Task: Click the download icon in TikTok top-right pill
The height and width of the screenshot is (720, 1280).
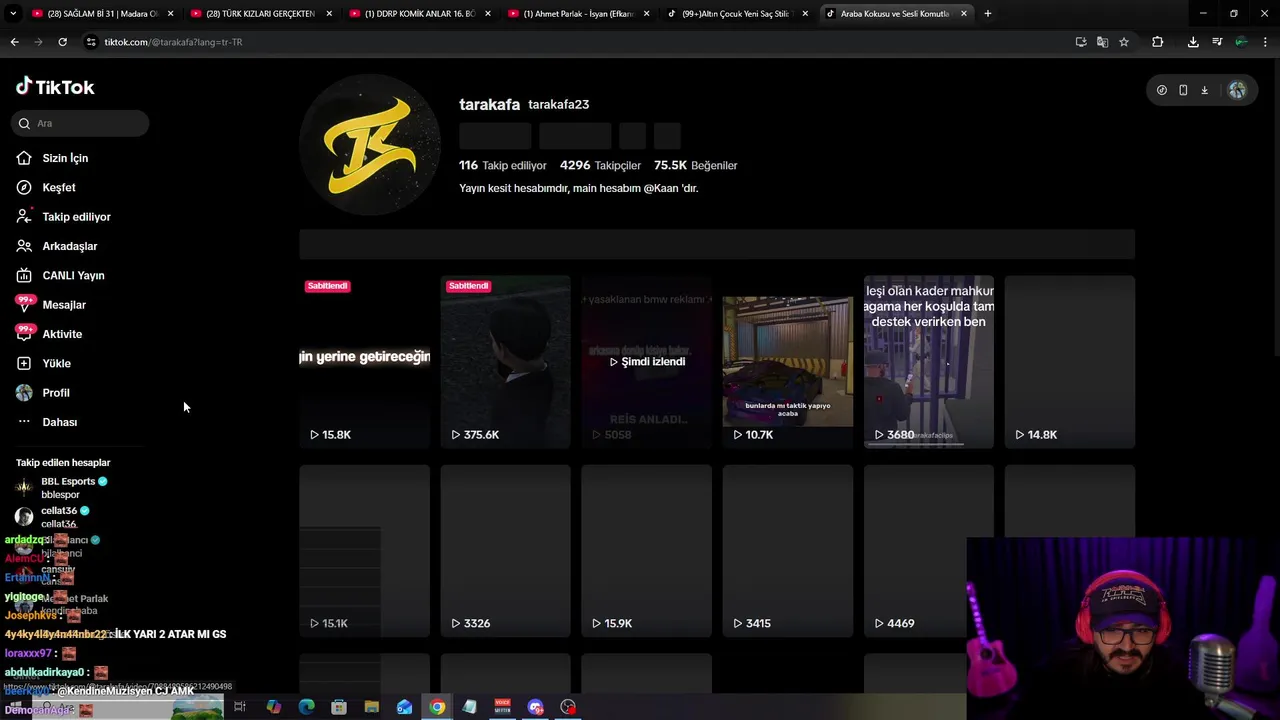Action: point(1204,90)
